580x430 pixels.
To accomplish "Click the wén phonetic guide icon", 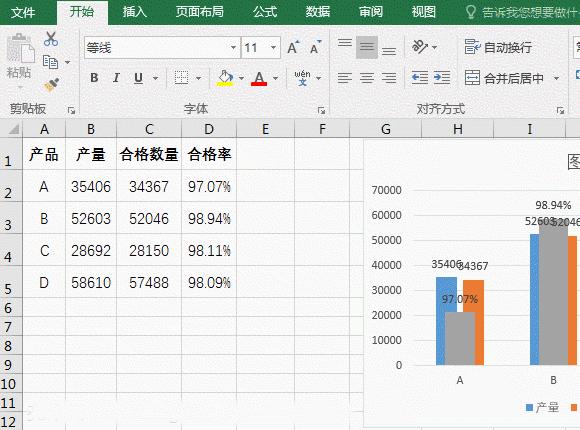I will pyautogui.click(x=302, y=78).
